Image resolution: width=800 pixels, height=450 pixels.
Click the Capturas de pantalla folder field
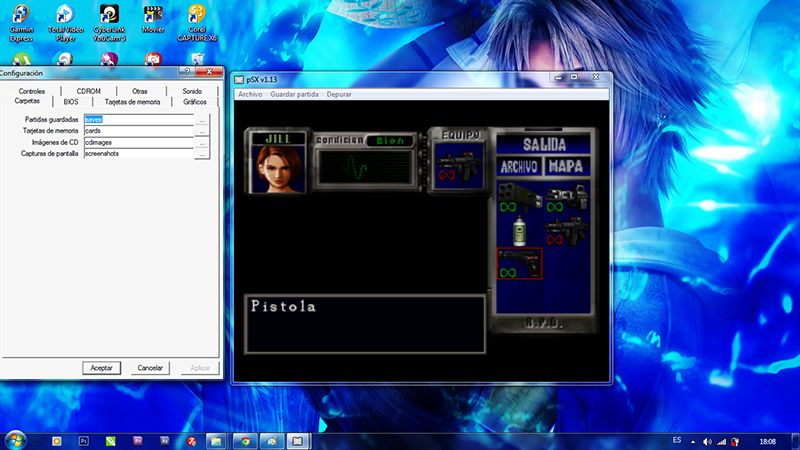pos(139,154)
